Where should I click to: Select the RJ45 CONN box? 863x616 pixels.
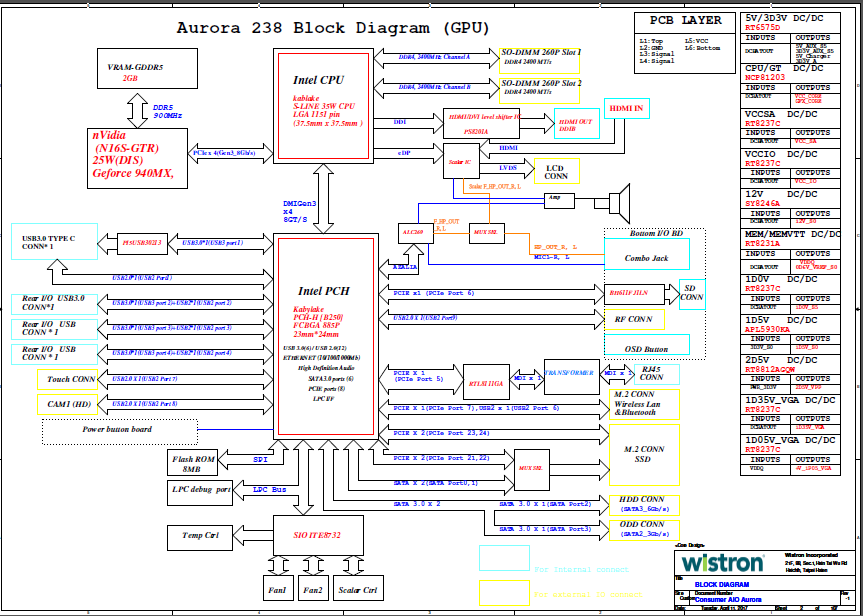[x=650, y=373]
